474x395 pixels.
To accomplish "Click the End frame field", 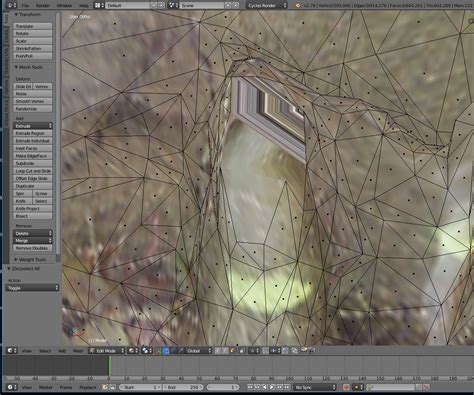I will click(x=183, y=387).
